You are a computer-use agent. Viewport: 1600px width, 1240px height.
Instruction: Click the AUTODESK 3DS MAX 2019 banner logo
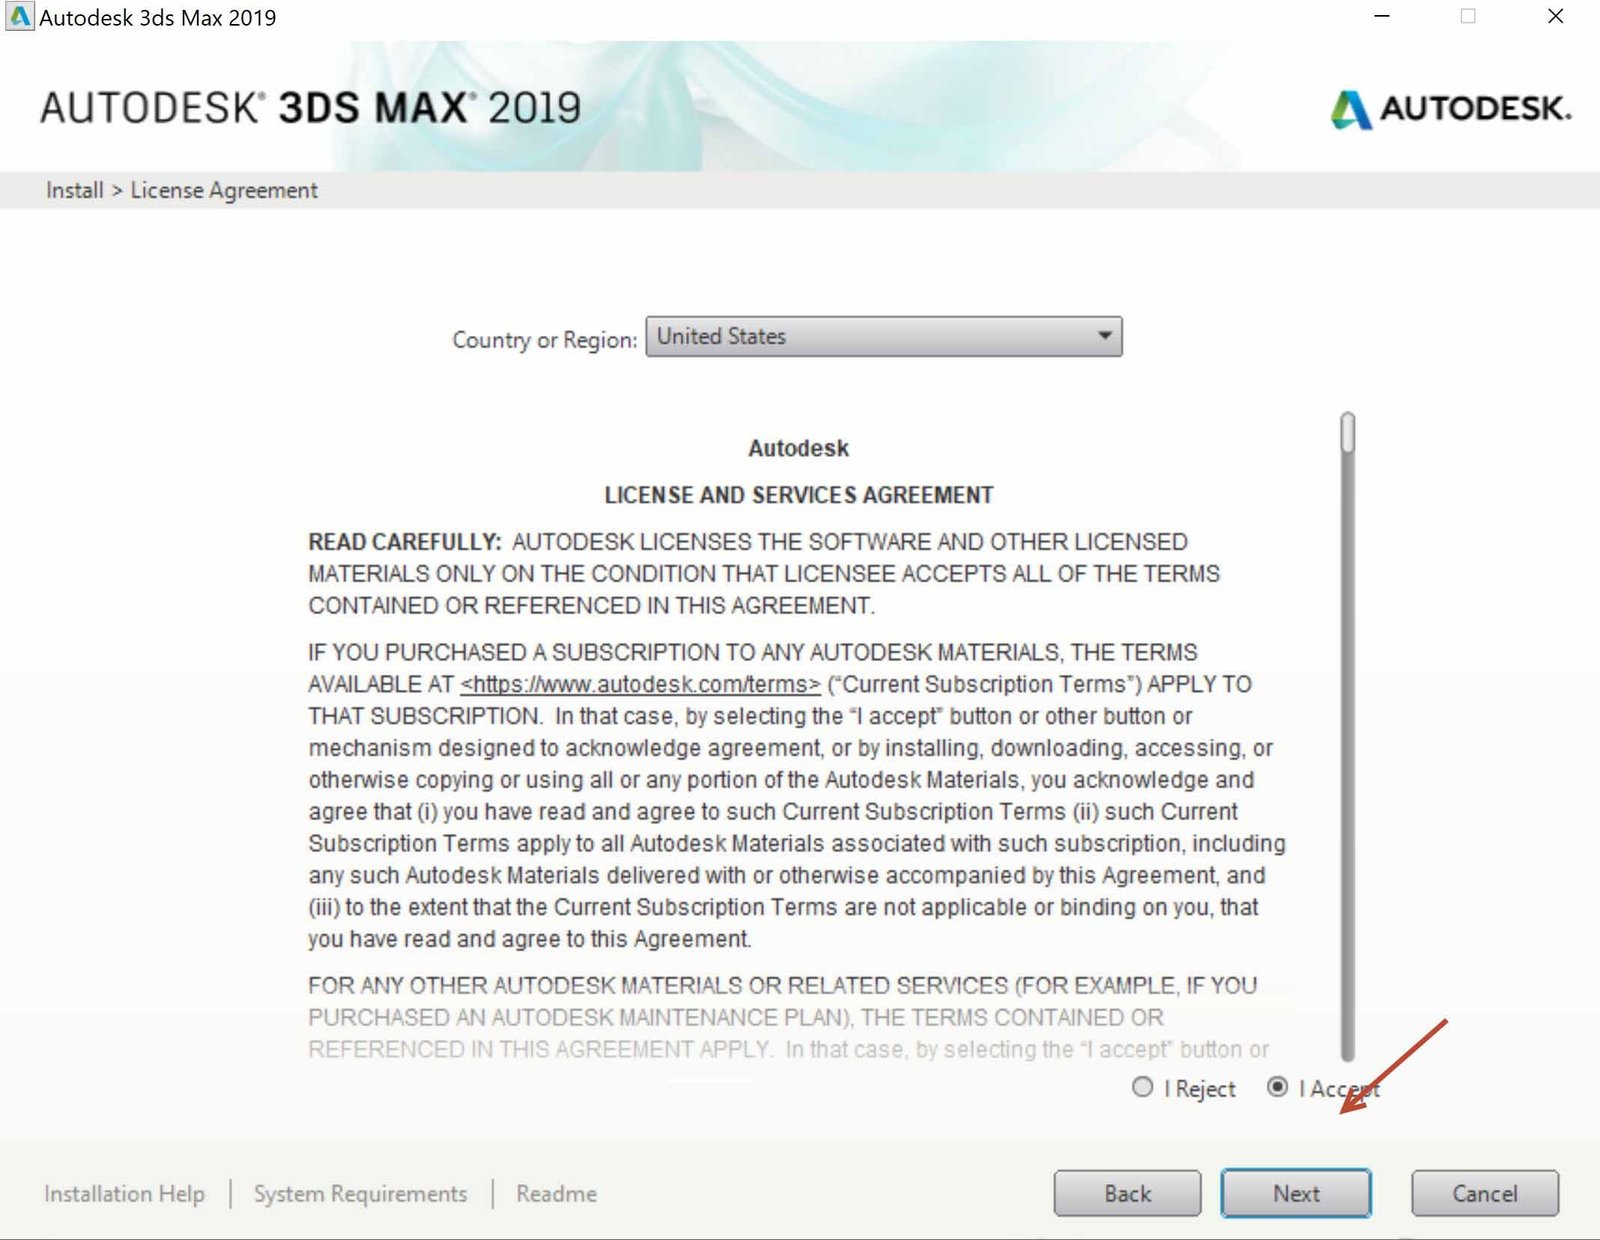(x=310, y=108)
